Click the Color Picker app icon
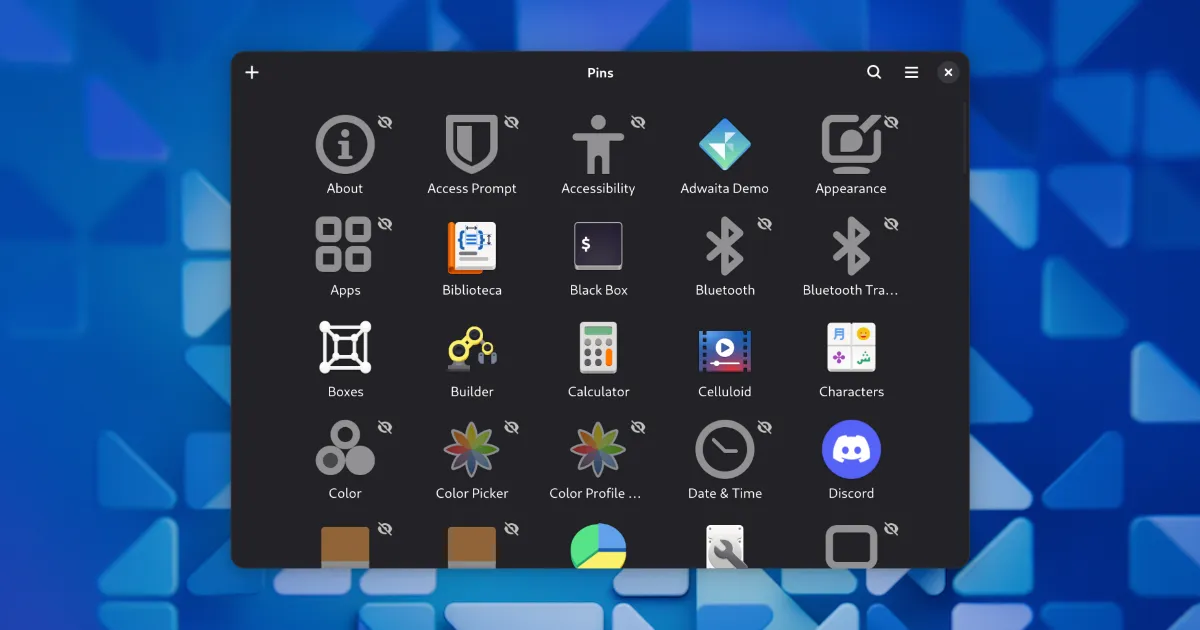 tap(472, 450)
